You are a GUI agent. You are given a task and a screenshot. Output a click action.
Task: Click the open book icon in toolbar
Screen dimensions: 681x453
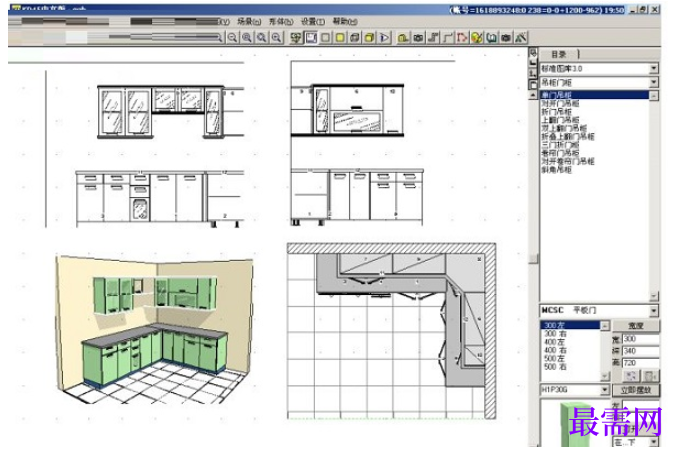click(x=492, y=38)
